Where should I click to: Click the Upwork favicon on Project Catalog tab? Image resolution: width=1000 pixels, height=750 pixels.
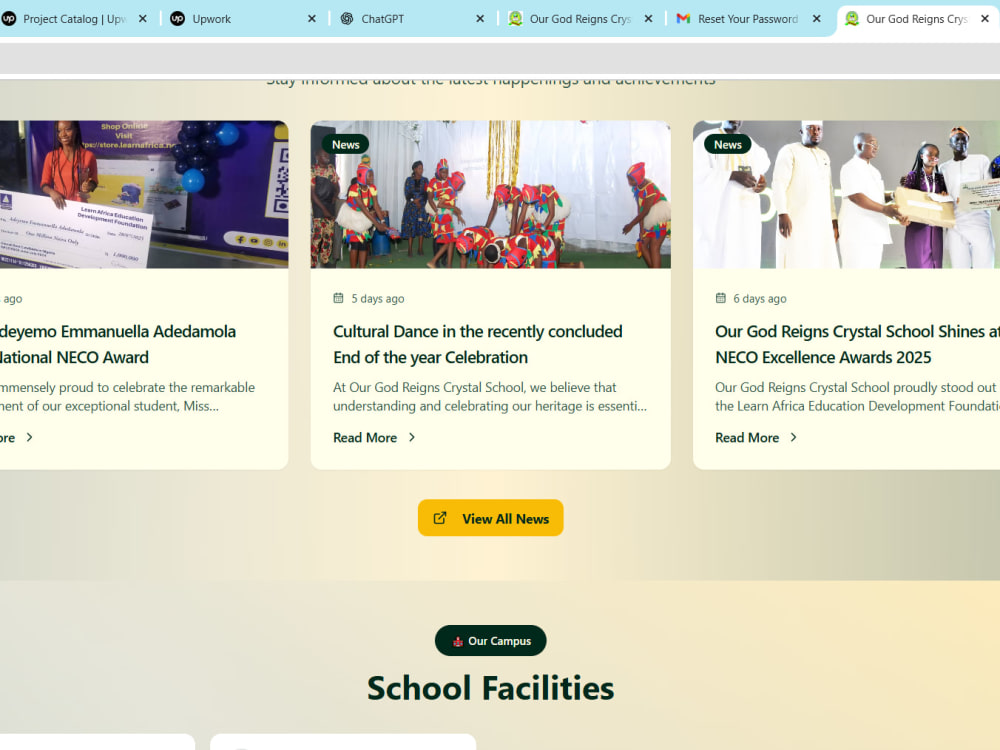(9, 19)
